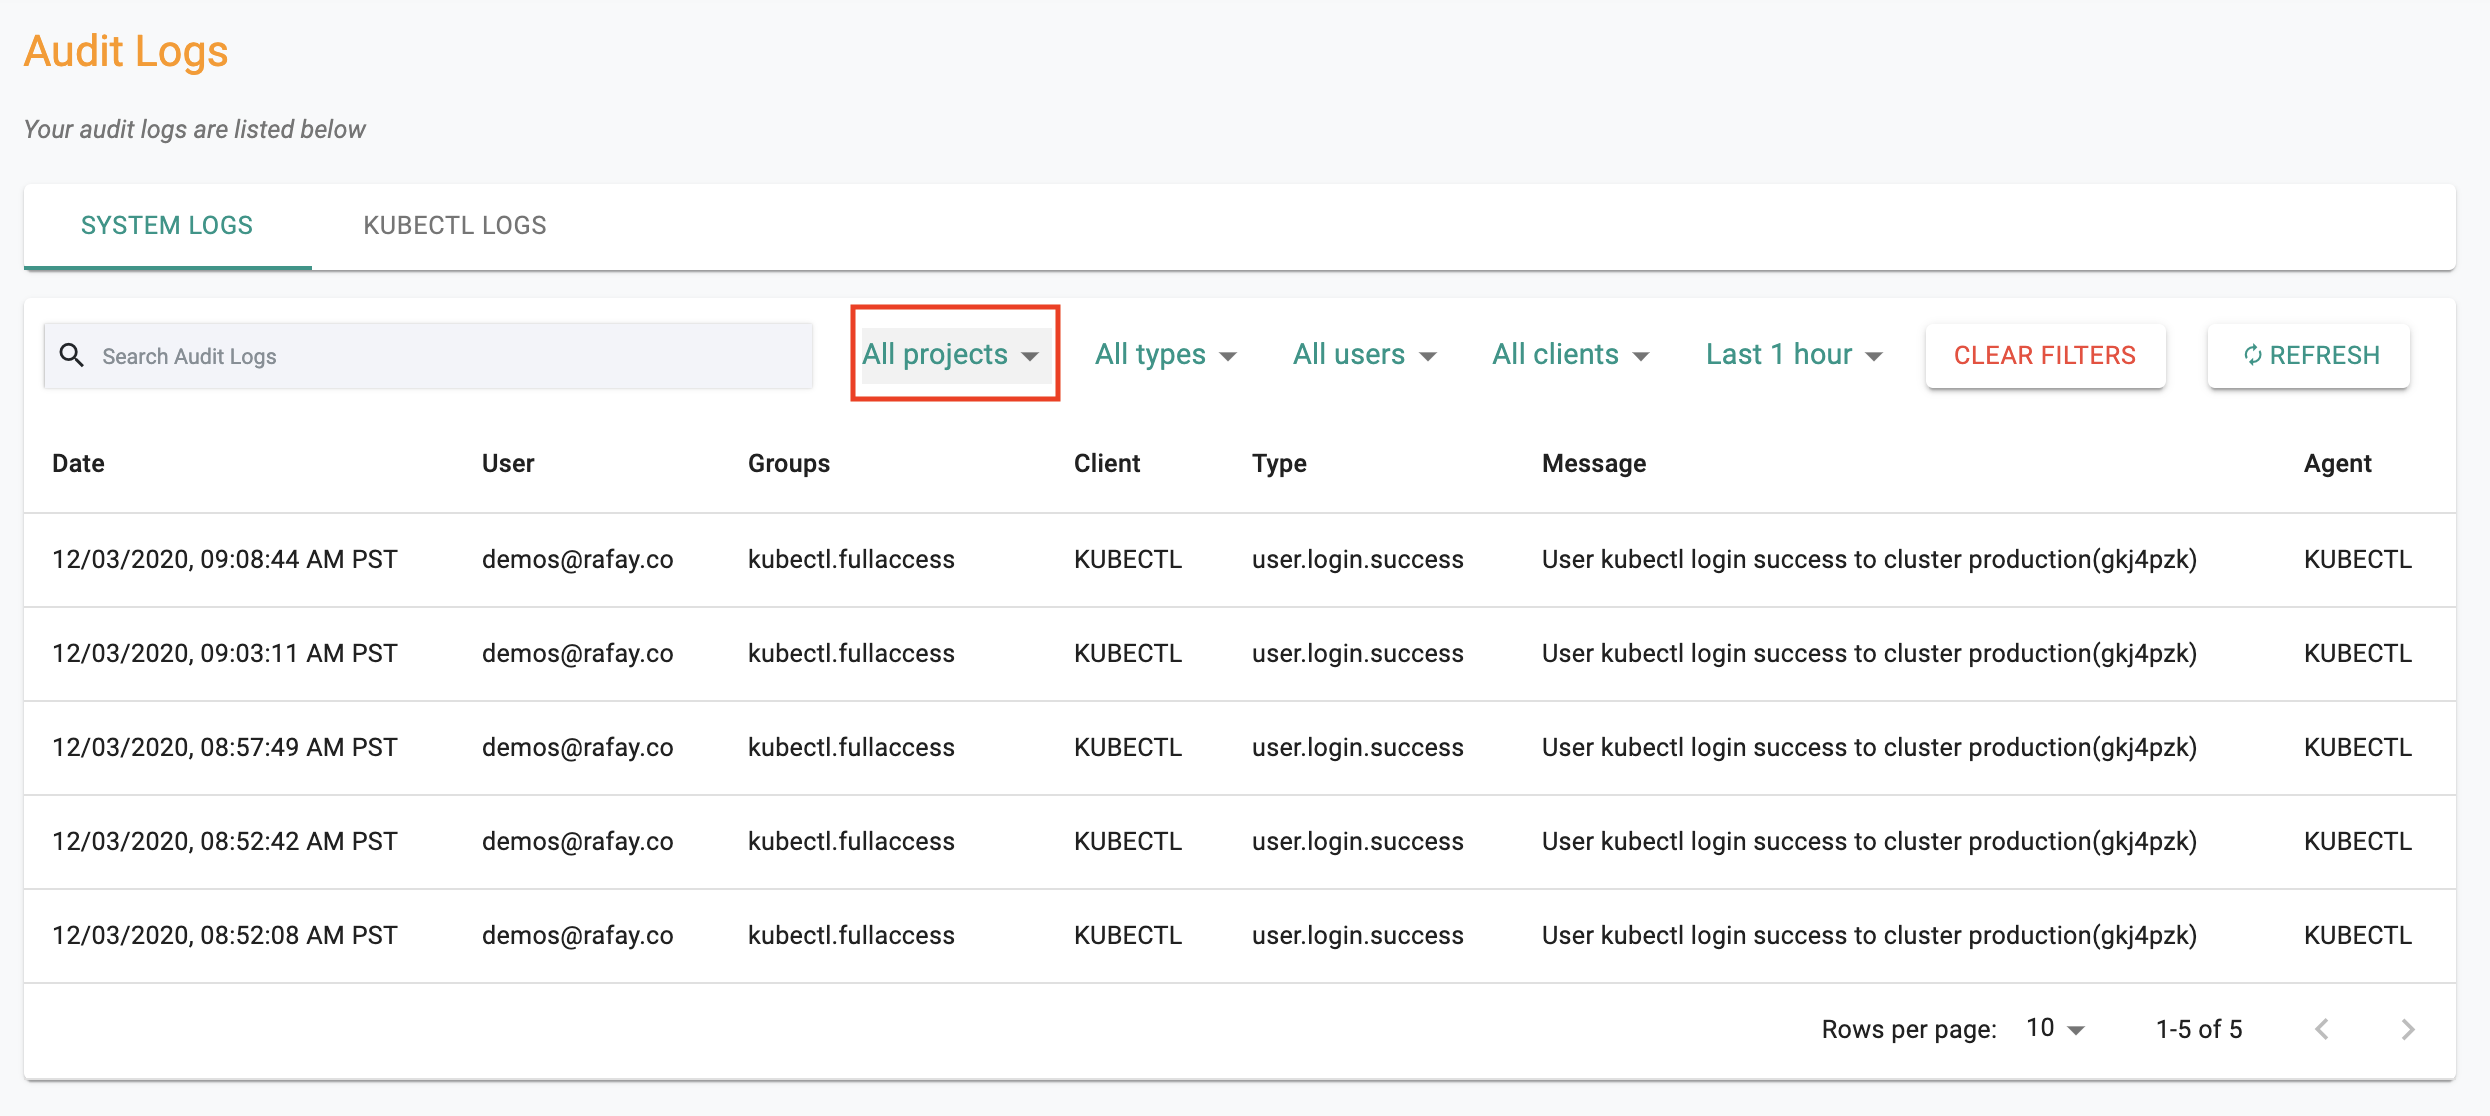
Task: Switch to the System Logs tab
Action: tap(167, 225)
